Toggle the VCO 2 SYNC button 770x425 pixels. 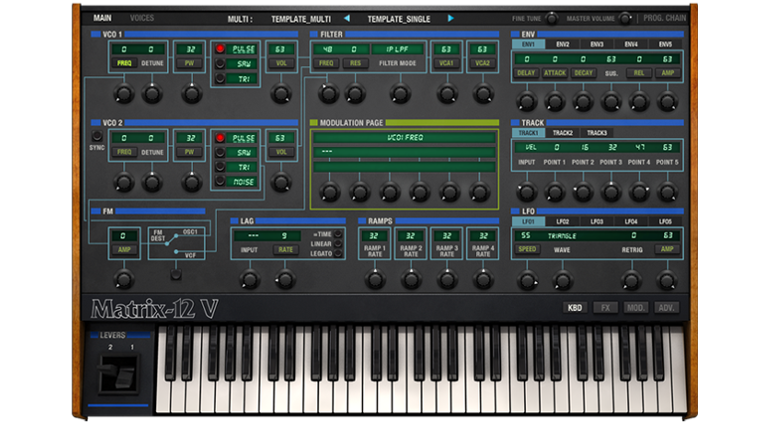click(97, 136)
